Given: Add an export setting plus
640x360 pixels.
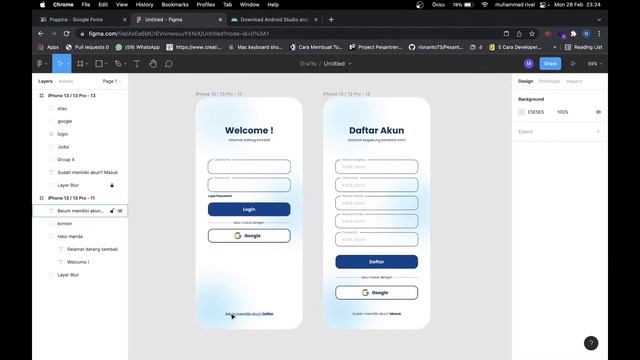Looking at the screenshot, I should (x=598, y=131).
